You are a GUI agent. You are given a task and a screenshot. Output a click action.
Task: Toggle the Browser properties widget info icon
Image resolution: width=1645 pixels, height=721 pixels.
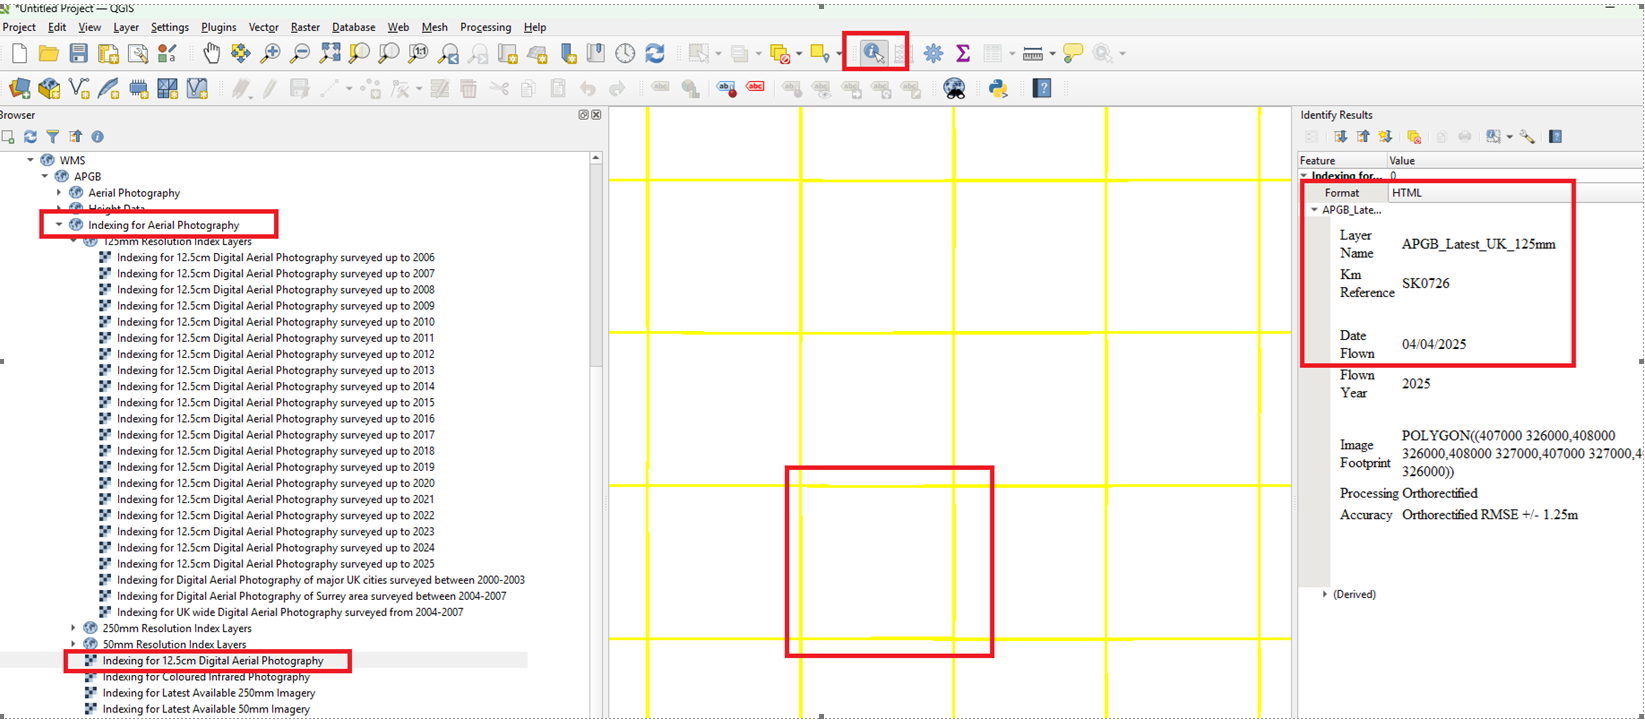[x=97, y=137]
